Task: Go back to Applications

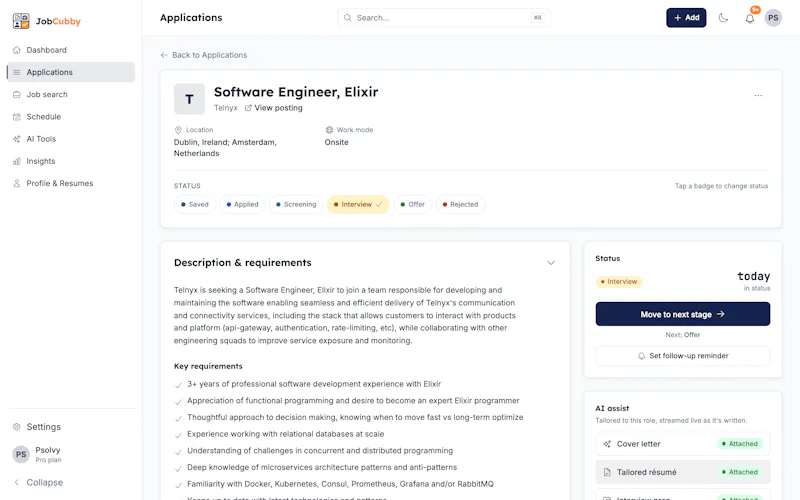Action: 204,55
